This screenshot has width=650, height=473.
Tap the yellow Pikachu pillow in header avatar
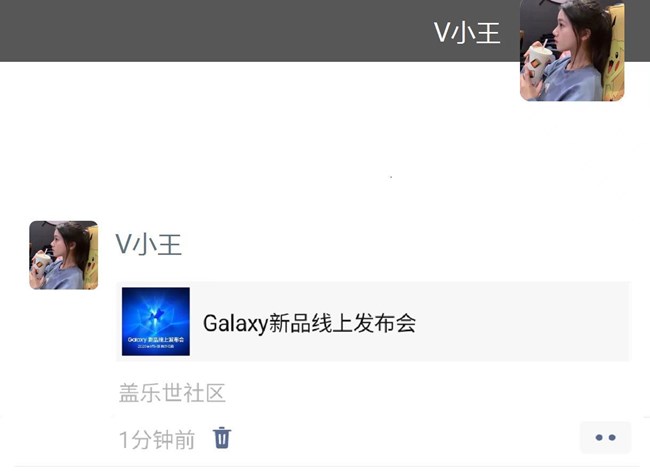(x=614, y=54)
